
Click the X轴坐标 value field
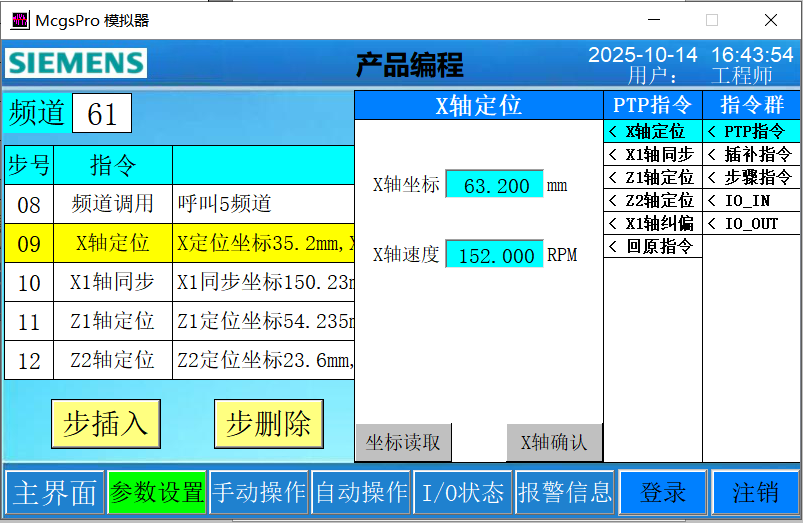494,186
